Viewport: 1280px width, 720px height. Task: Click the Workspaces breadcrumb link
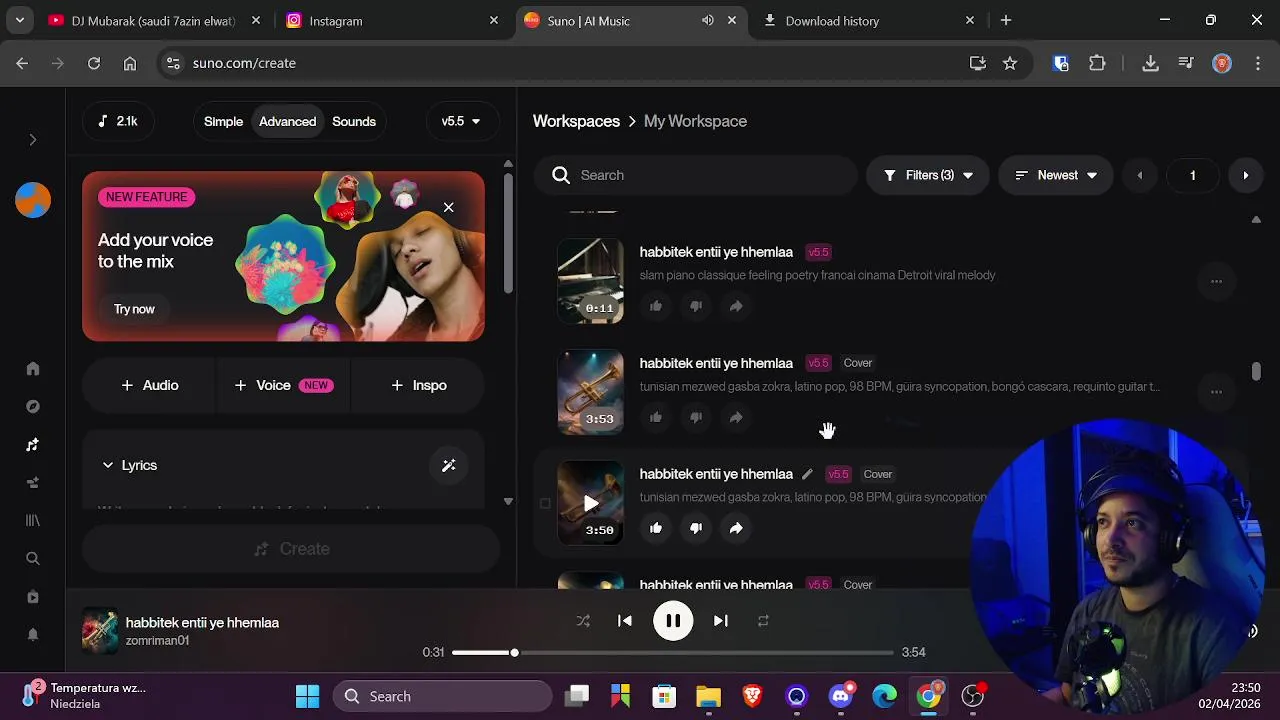pos(576,121)
